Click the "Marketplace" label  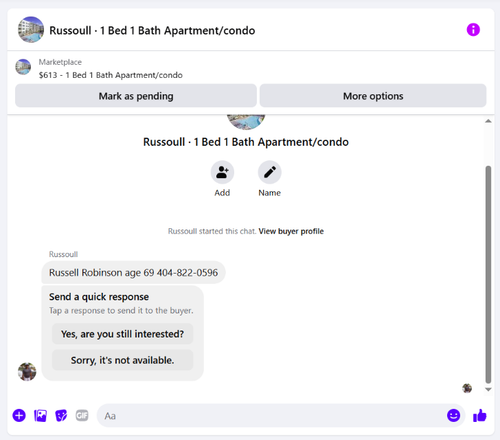(60, 62)
